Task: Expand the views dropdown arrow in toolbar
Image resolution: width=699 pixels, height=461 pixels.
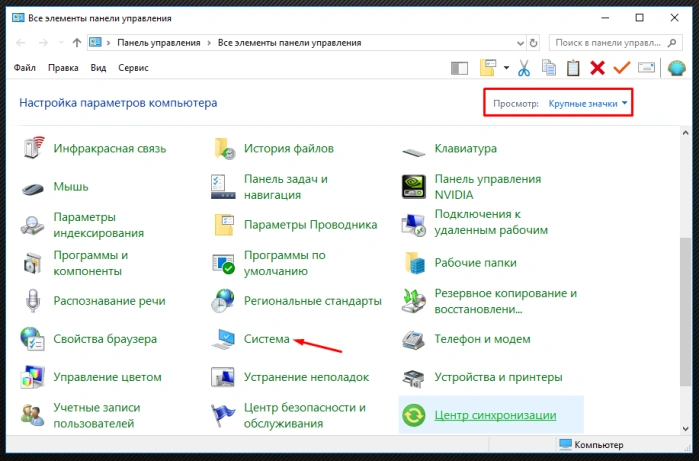Action: pyautogui.click(x=506, y=68)
